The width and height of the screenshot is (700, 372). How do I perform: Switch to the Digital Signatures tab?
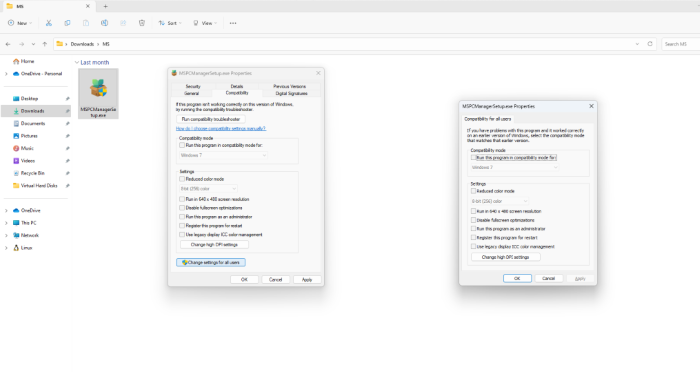[291, 93]
